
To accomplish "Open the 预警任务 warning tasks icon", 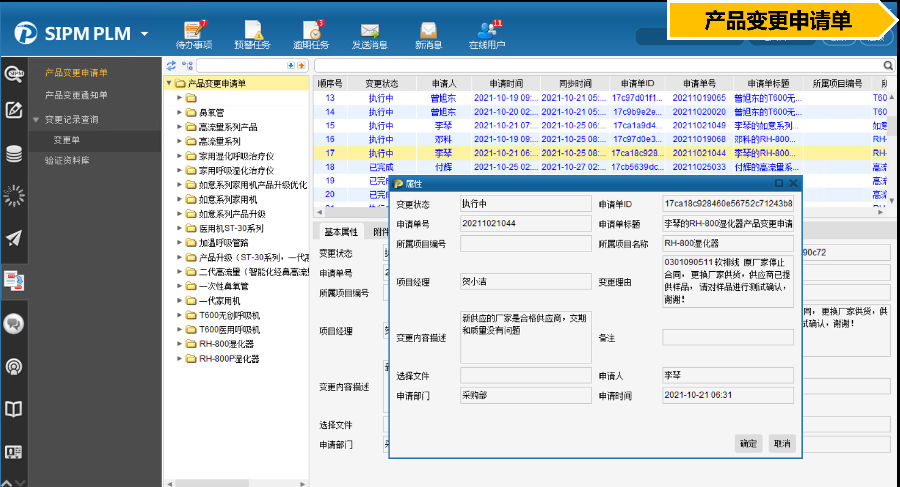I will click(x=250, y=30).
